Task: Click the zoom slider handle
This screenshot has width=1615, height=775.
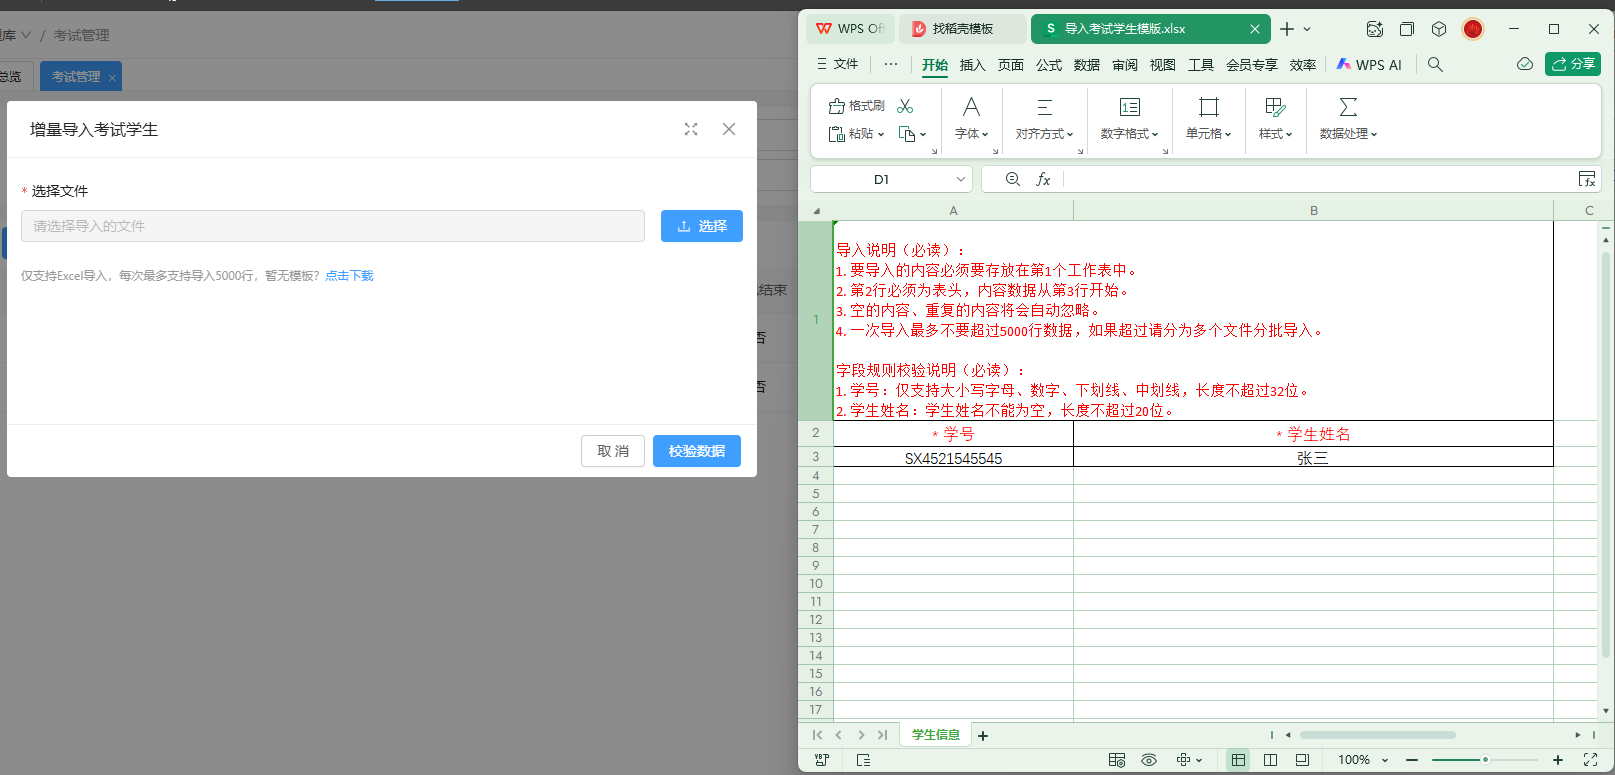Action: coord(1485,760)
